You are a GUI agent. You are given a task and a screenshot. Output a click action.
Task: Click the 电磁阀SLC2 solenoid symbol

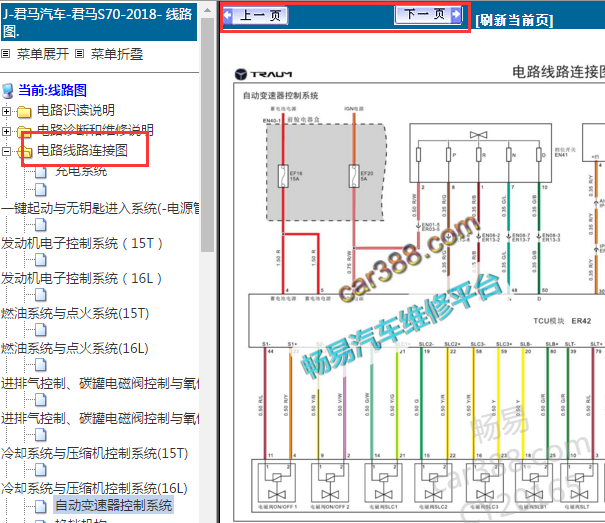click(x=433, y=484)
